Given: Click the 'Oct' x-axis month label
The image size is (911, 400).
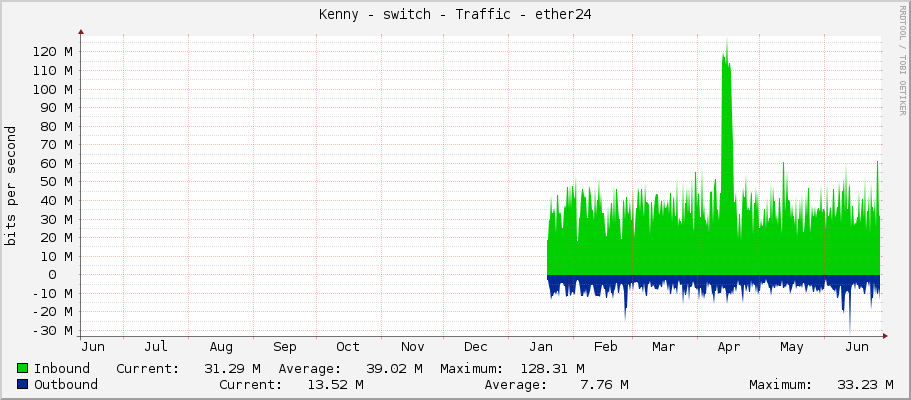Looking at the screenshot, I should [347, 347].
